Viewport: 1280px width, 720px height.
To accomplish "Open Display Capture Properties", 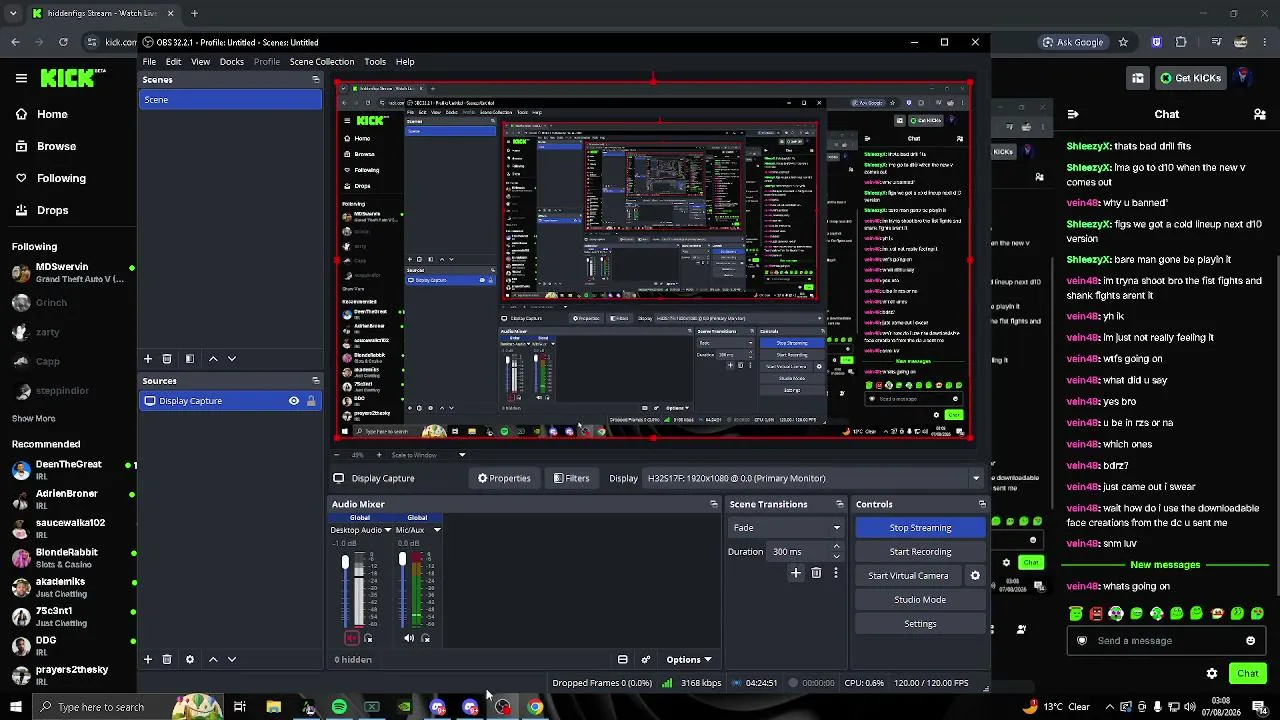I will click(504, 478).
